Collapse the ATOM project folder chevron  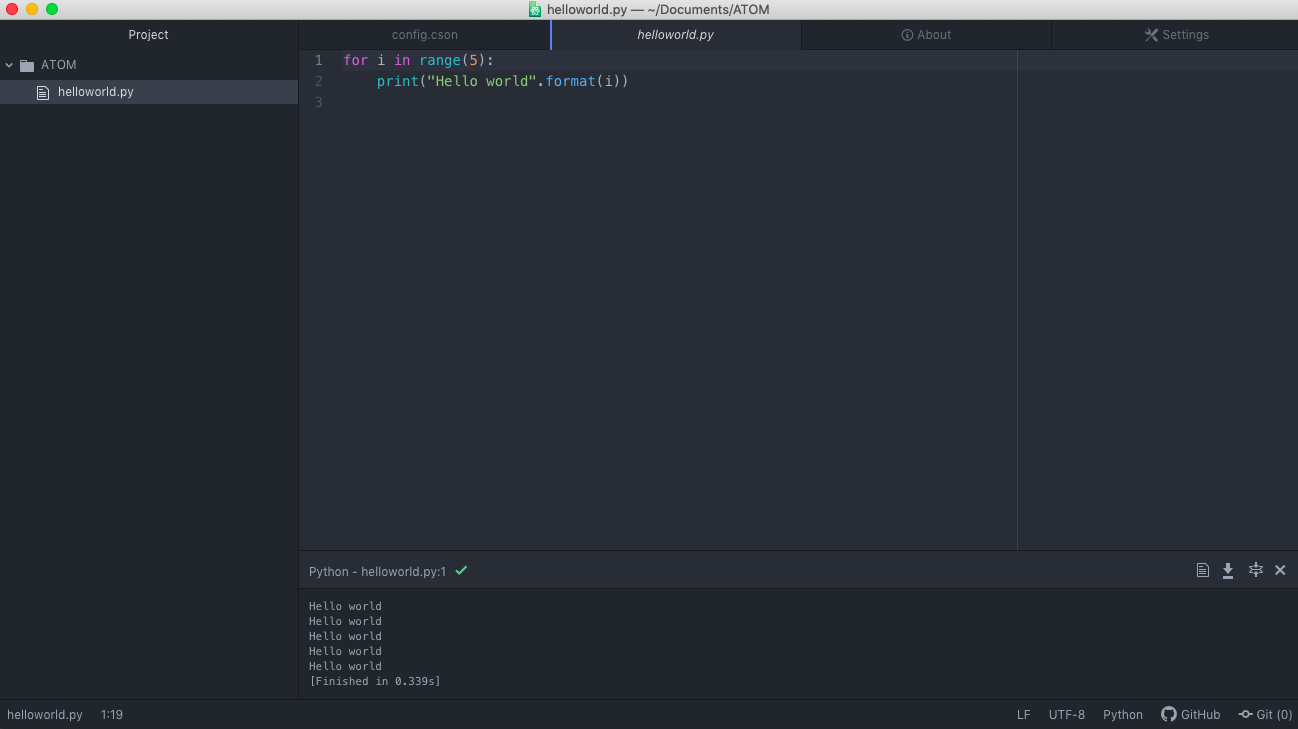click(9, 65)
